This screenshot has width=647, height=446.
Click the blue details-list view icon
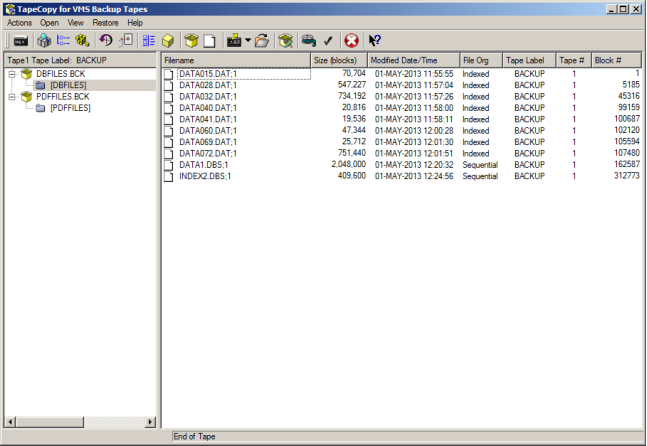point(149,40)
